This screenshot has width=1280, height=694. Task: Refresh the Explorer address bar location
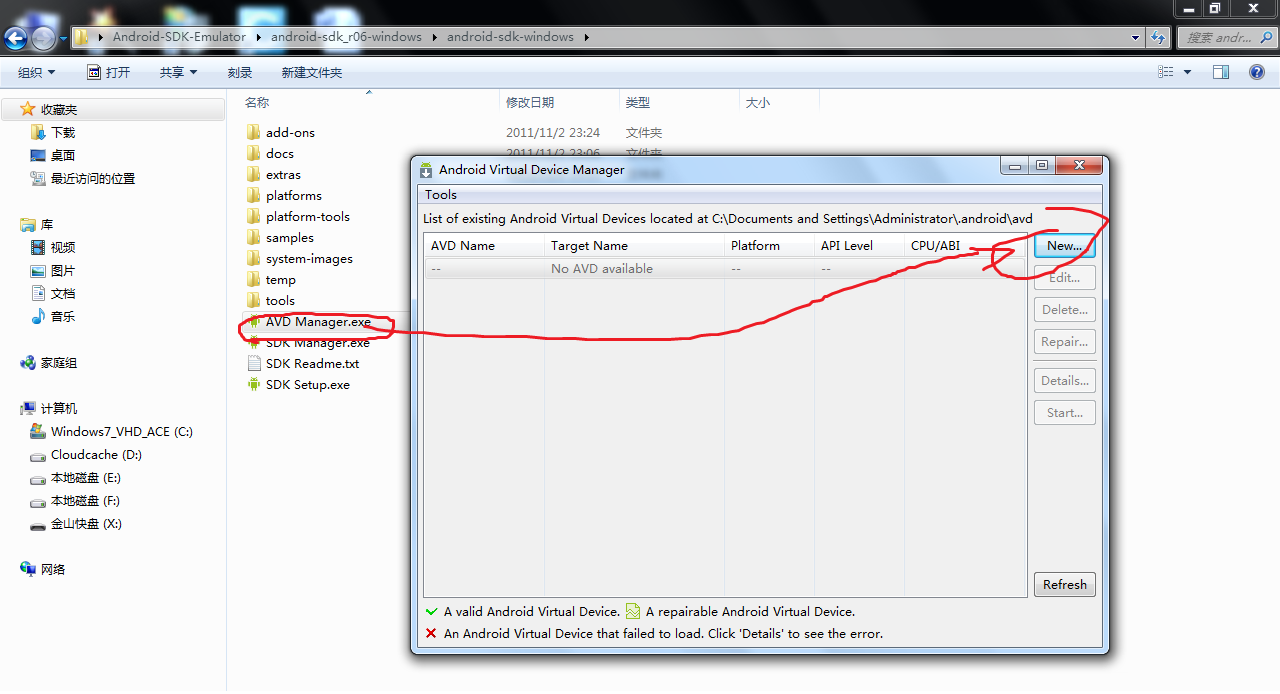1159,37
